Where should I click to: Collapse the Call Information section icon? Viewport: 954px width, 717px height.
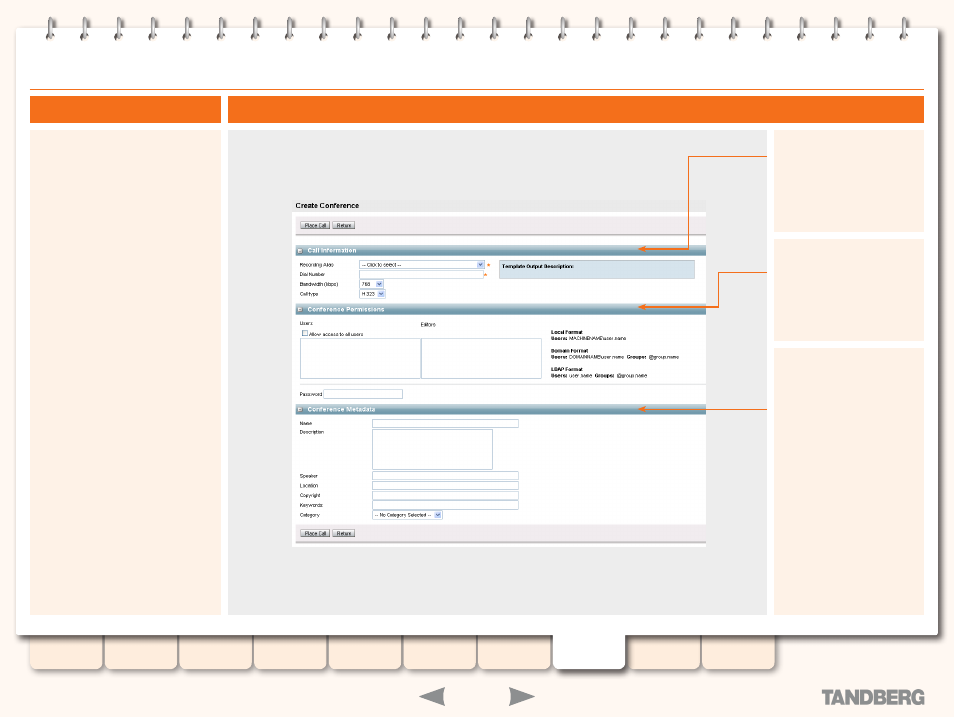(x=300, y=251)
